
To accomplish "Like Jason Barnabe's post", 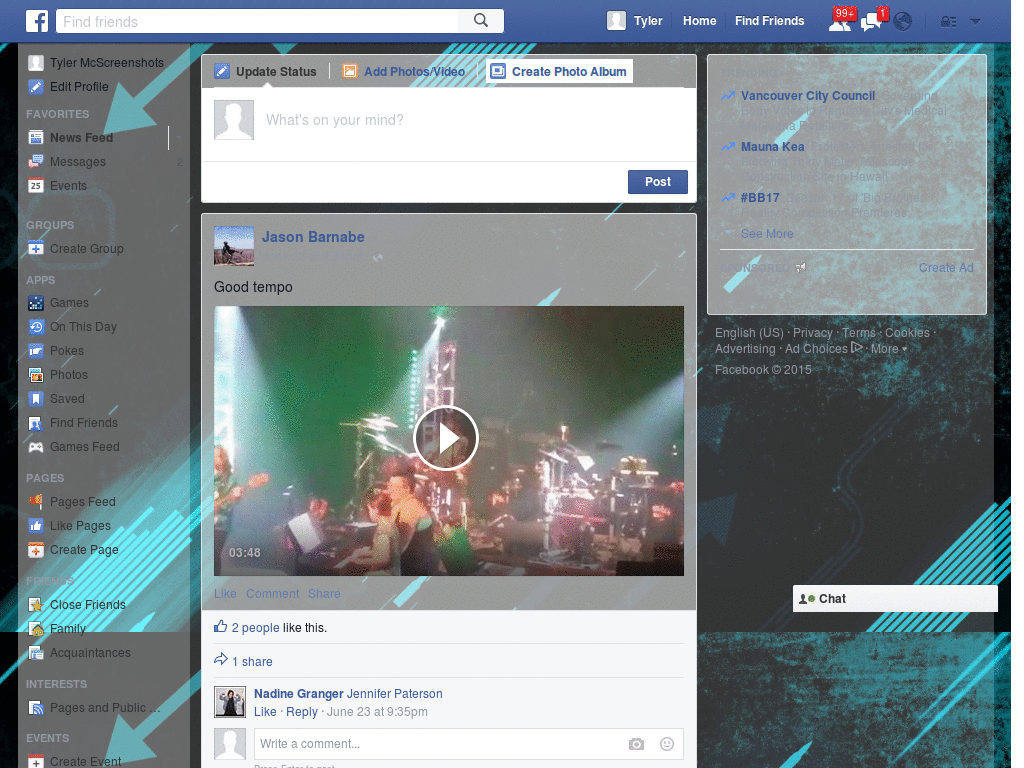I will [x=225, y=594].
